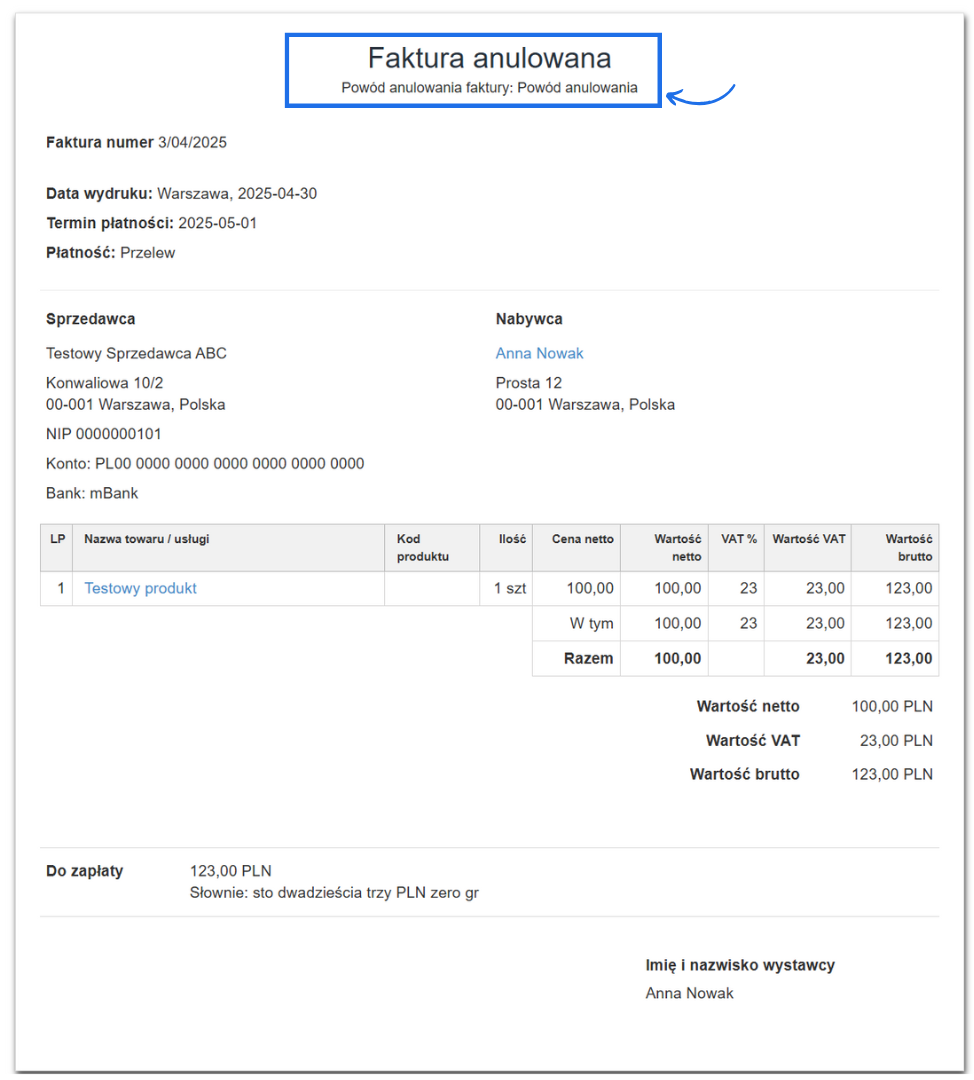Image resolution: width=974 pixels, height=1080 pixels.
Task: Select the 'Słownie' amount in words line
Action: (x=334, y=893)
